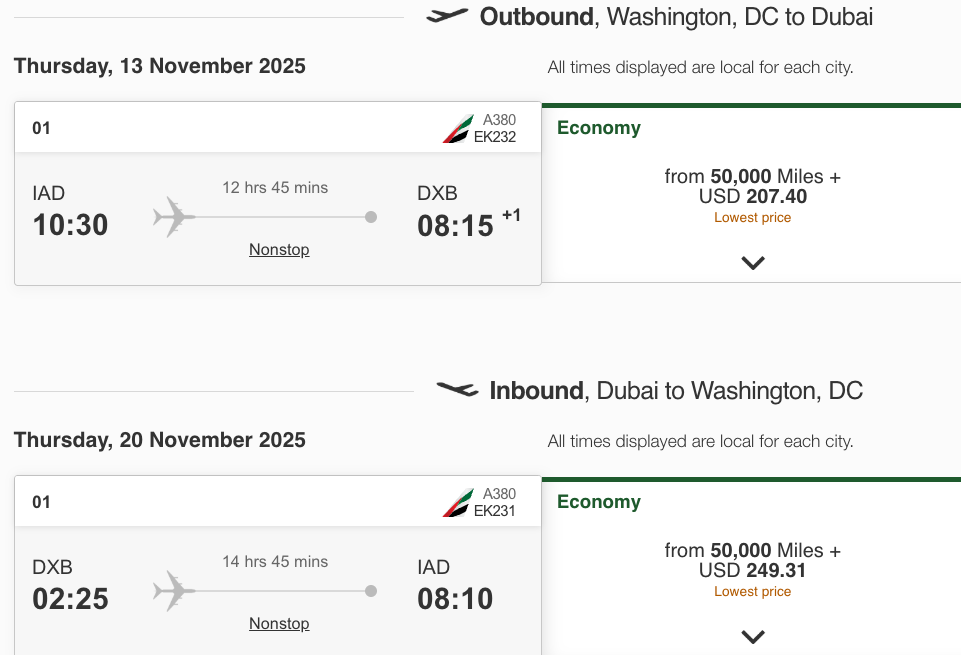This screenshot has height=655, width=961.
Task: Click Emirates logo beside EK231
Action: [x=458, y=502]
